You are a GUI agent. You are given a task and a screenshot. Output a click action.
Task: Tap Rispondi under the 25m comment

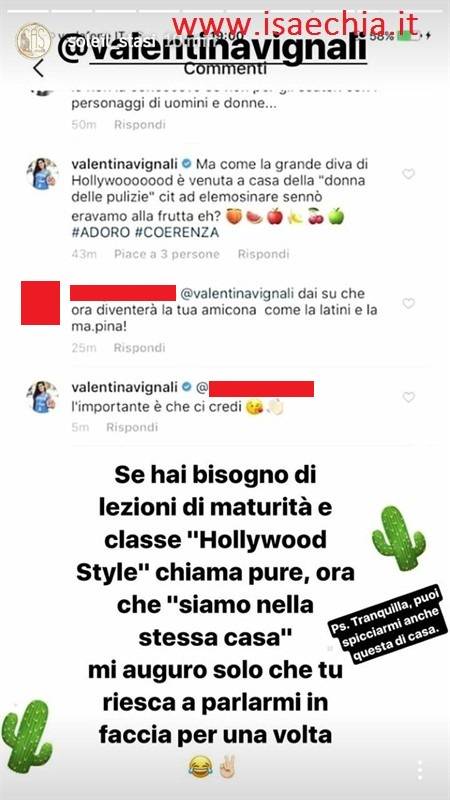pyautogui.click(x=139, y=348)
